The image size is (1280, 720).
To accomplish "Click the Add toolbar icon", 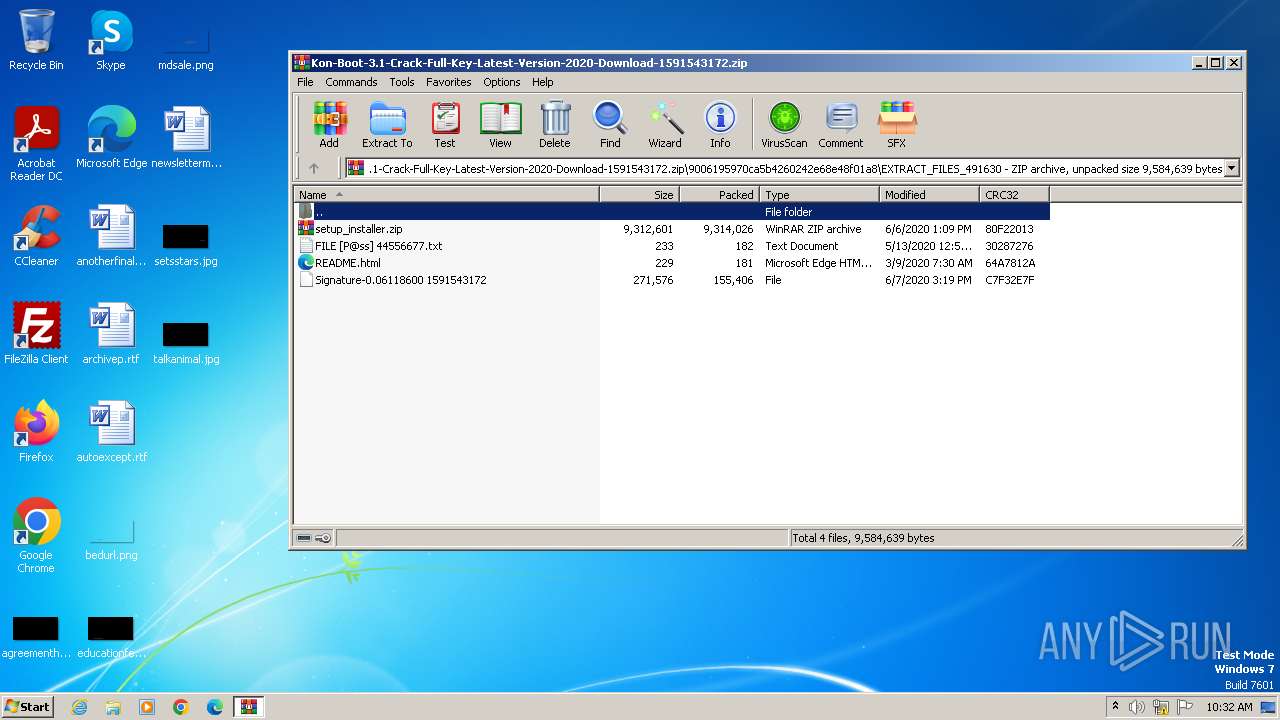I will [x=329, y=124].
